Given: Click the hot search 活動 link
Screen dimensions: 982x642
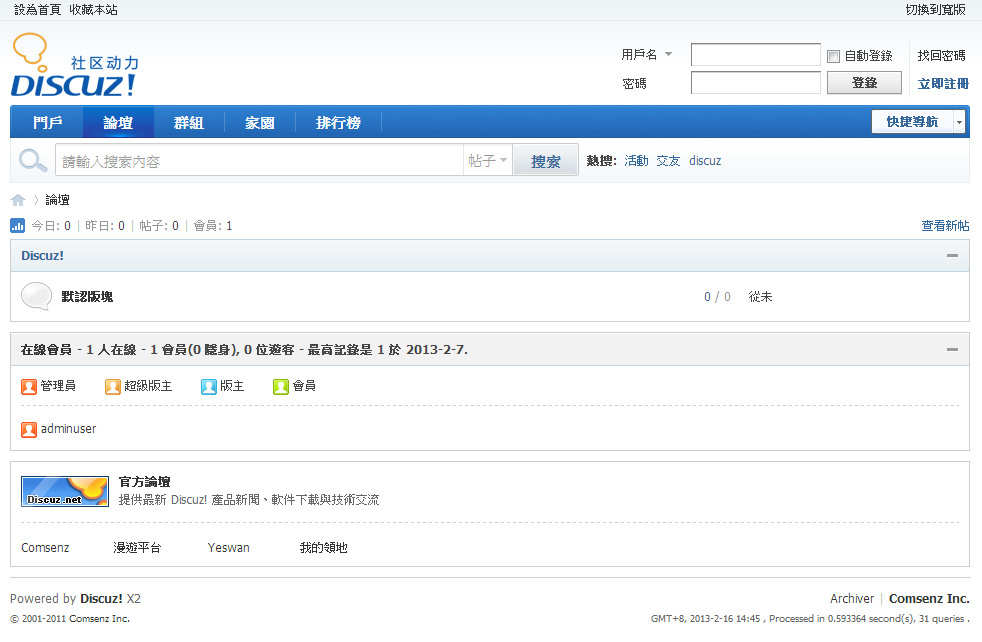Looking at the screenshot, I should coord(636,161).
